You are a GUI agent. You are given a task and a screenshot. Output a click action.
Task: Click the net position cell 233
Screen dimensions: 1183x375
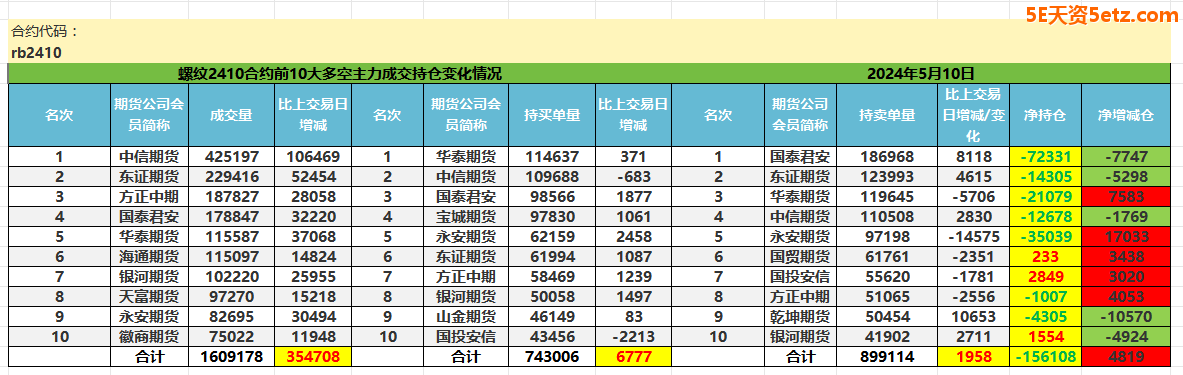(1045, 257)
